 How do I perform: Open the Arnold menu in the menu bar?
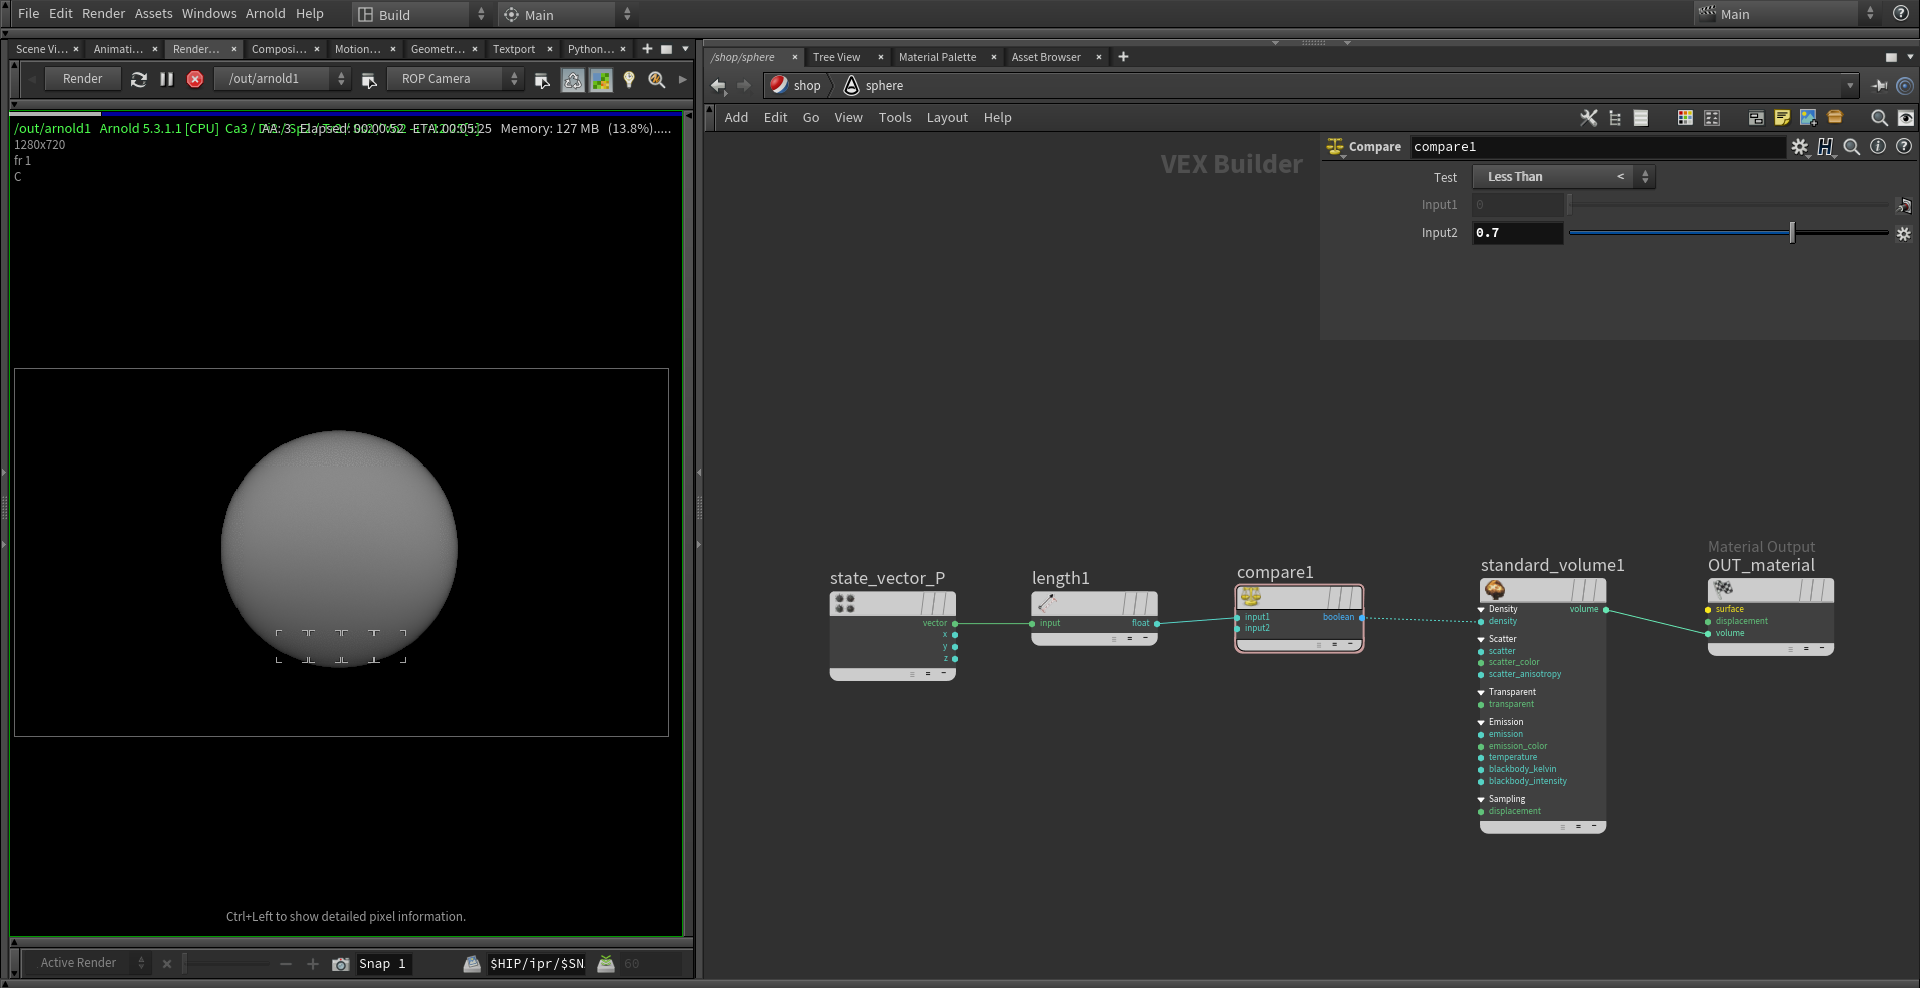265,14
